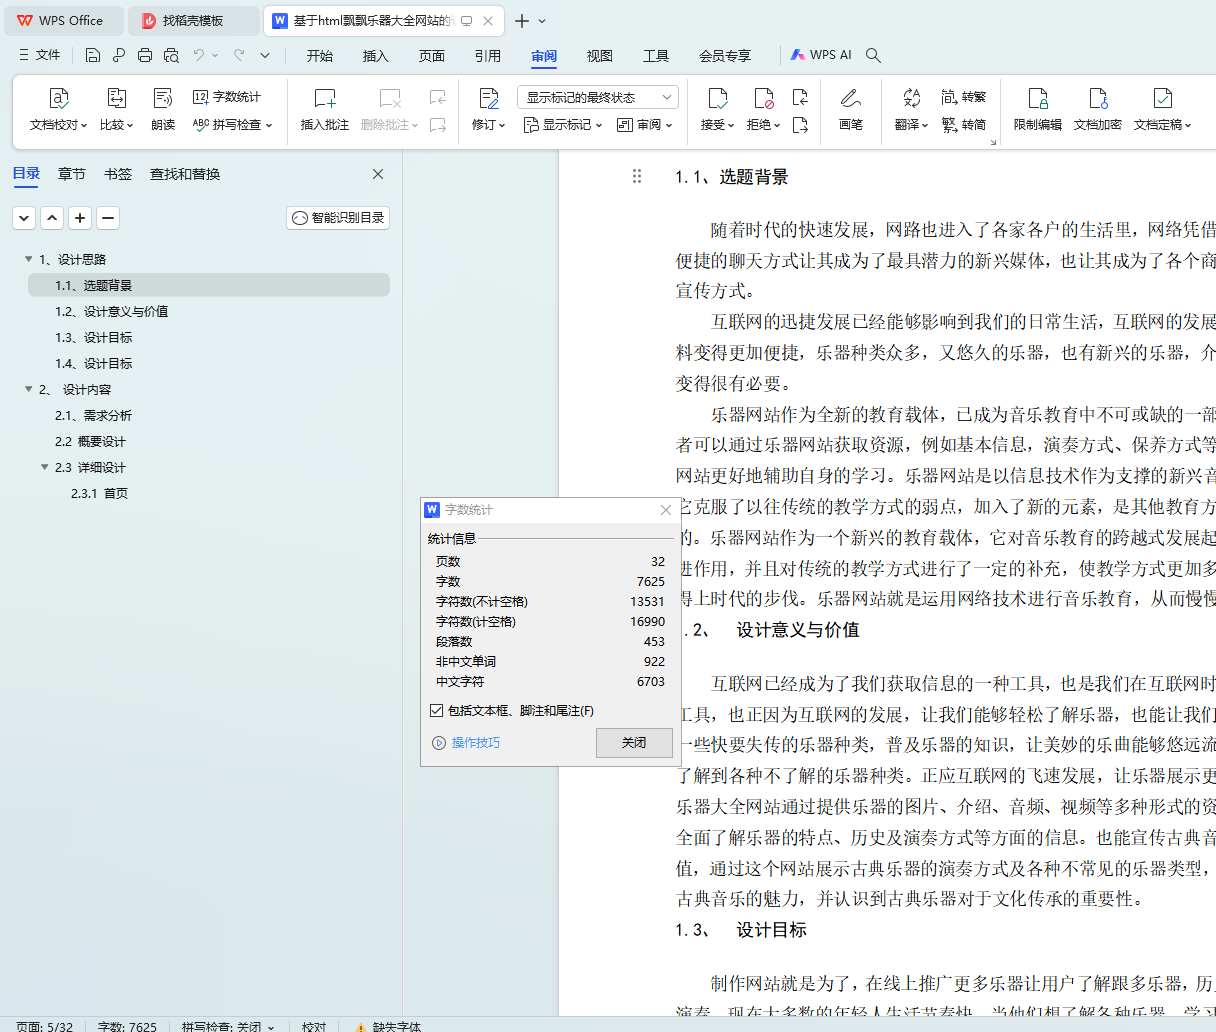This screenshot has height=1032, width=1216.
Task: Select 1.2、设计意义与价值 in outline
Action: pos(112,311)
